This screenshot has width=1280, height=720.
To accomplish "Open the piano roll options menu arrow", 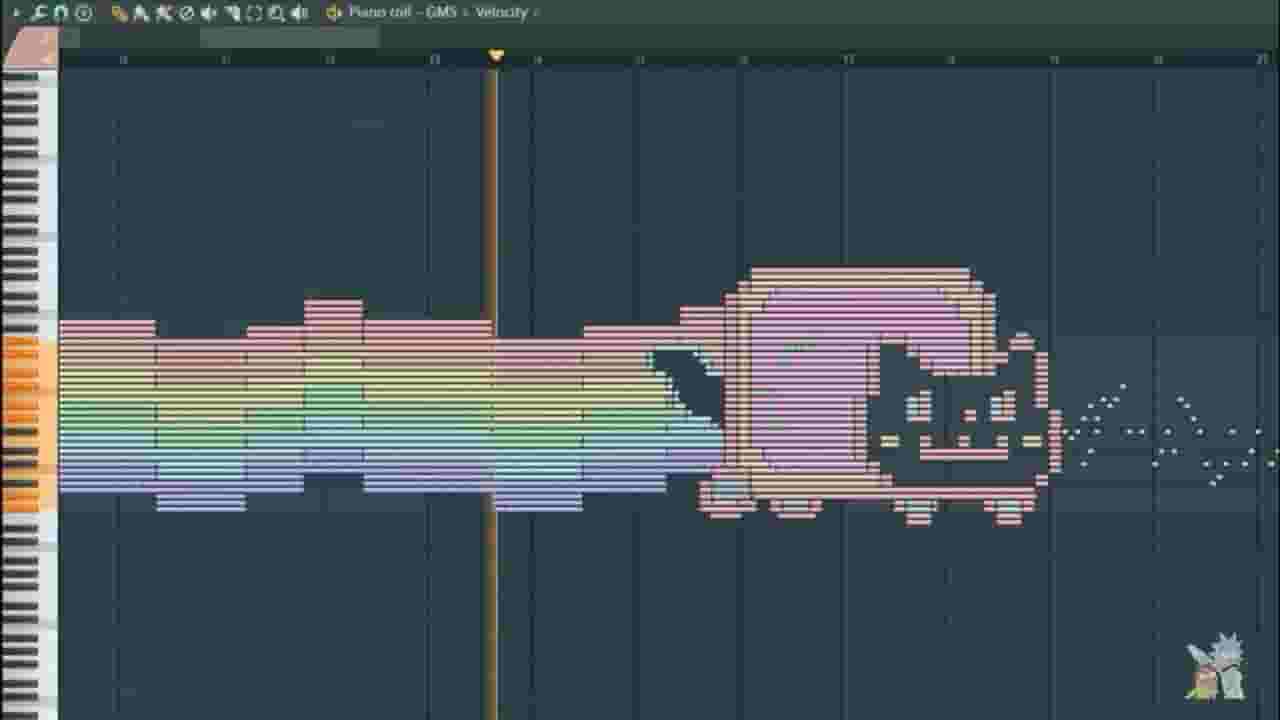I will 16,13.
